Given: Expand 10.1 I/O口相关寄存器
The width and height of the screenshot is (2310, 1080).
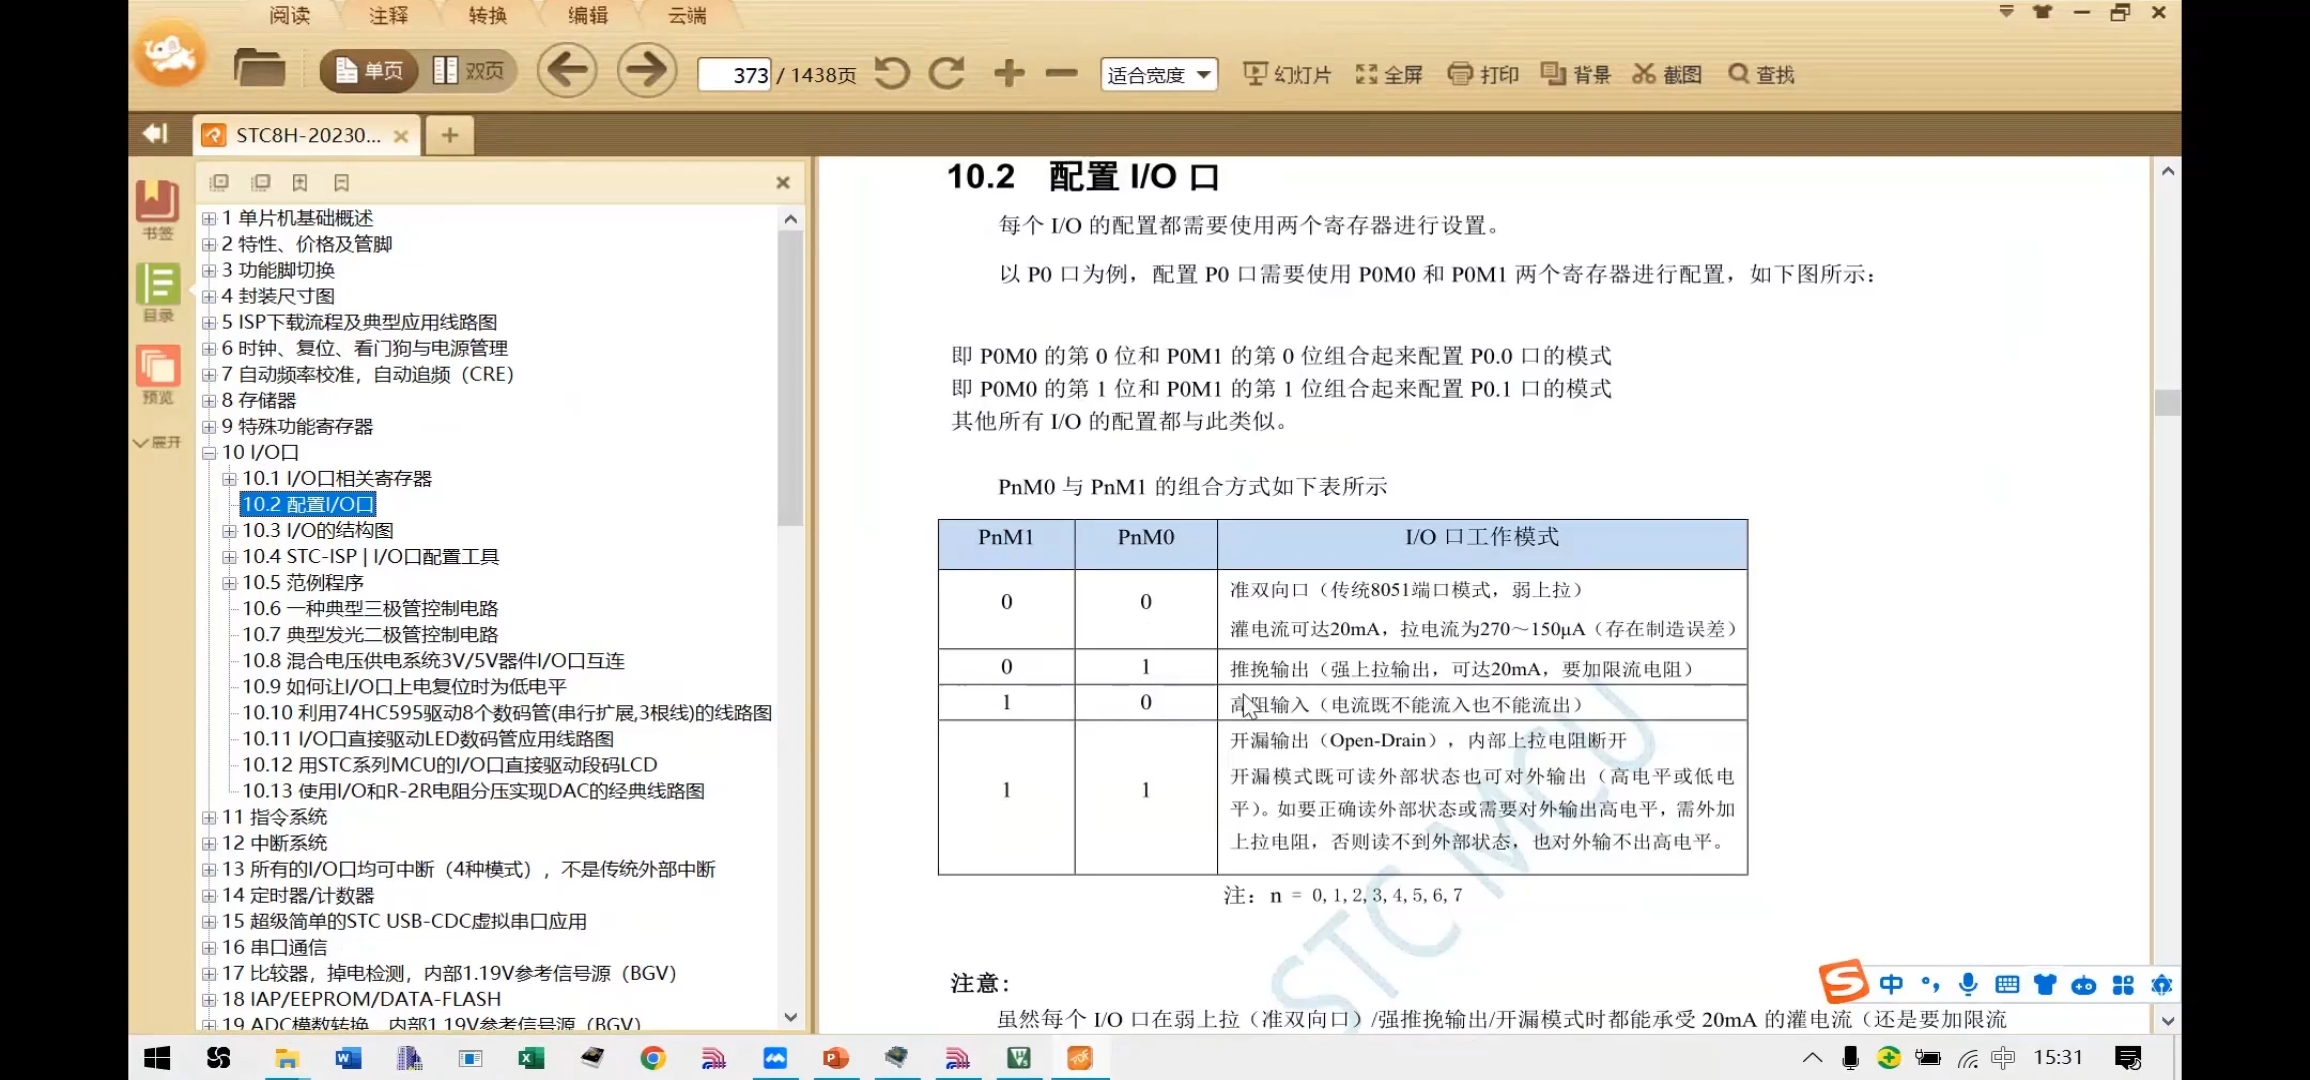Looking at the screenshot, I should click(229, 478).
